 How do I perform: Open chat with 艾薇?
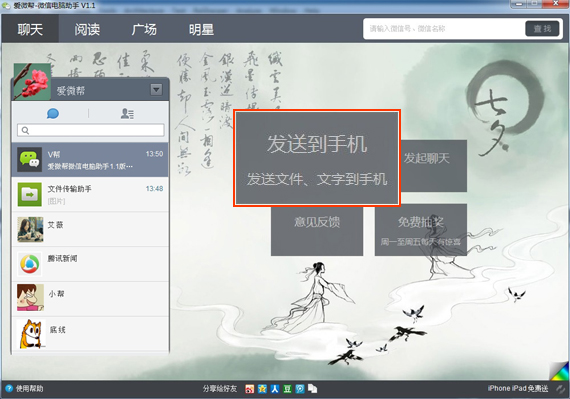90,229
